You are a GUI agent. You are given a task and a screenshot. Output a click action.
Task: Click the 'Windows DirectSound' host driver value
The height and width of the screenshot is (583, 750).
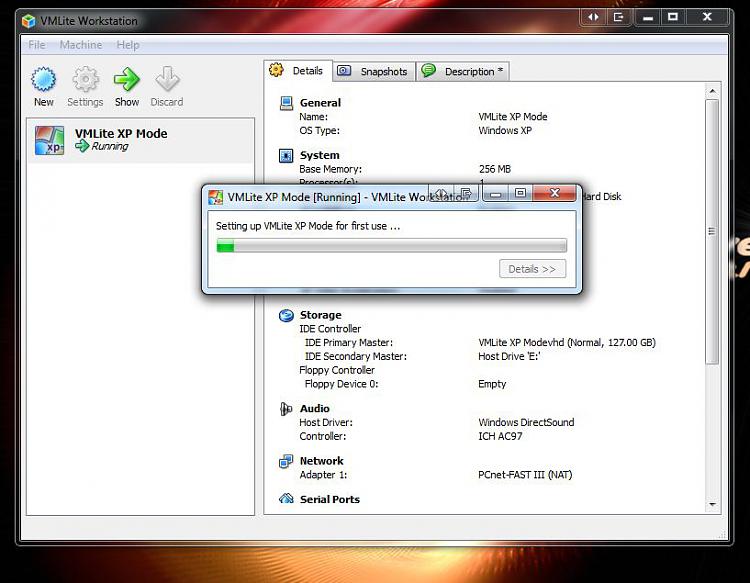point(526,423)
